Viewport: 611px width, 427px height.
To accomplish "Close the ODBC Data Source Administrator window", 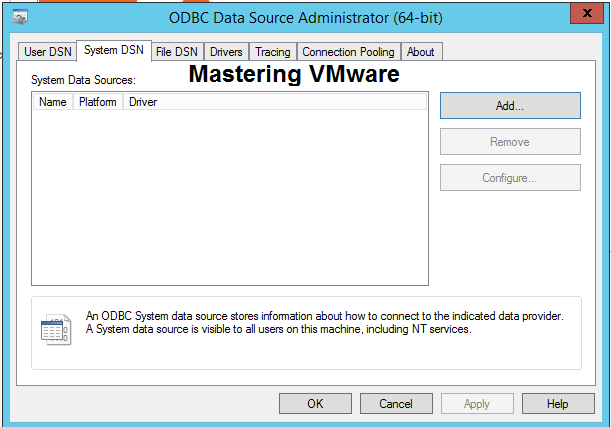I will [587, 13].
